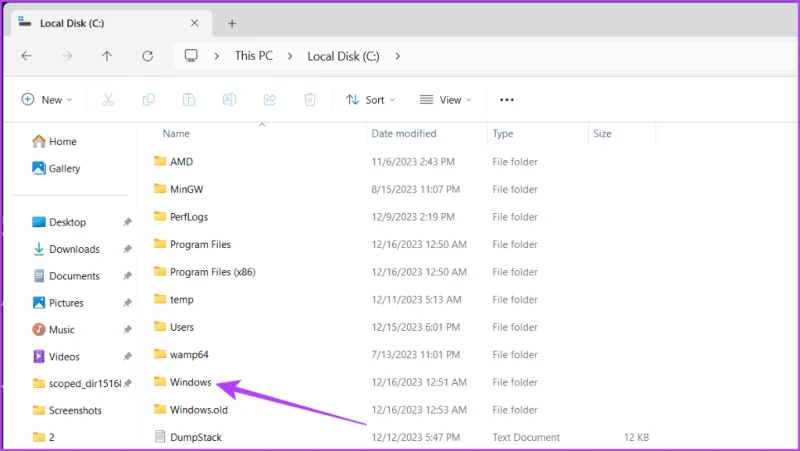
Task: Click the 7/13/2023 11:01 PM date cell
Action: click(x=415, y=355)
